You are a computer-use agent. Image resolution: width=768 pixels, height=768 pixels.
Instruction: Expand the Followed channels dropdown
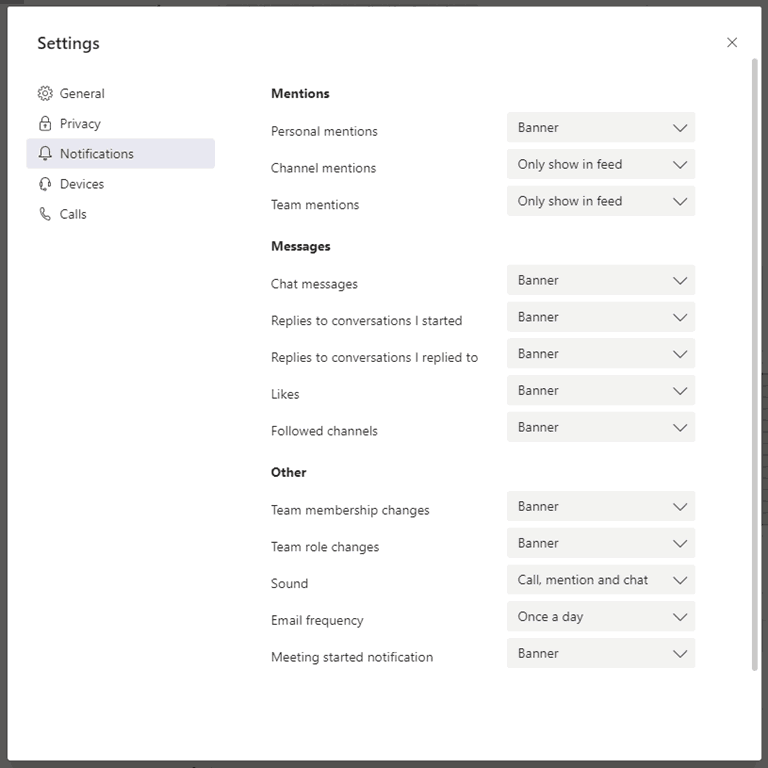pyautogui.click(x=600, y=428)
